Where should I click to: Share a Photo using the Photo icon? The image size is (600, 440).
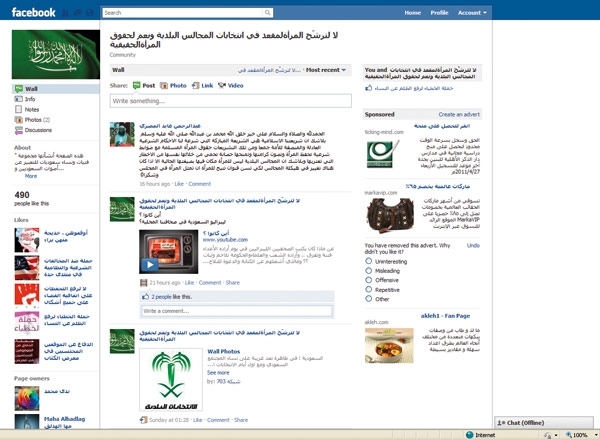[173, 86]
